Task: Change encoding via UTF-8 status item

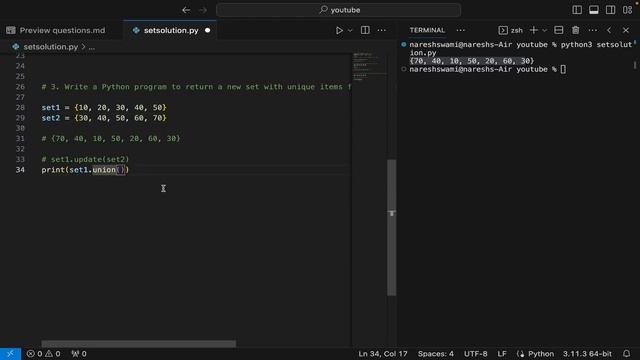Action: click(476, 354)
